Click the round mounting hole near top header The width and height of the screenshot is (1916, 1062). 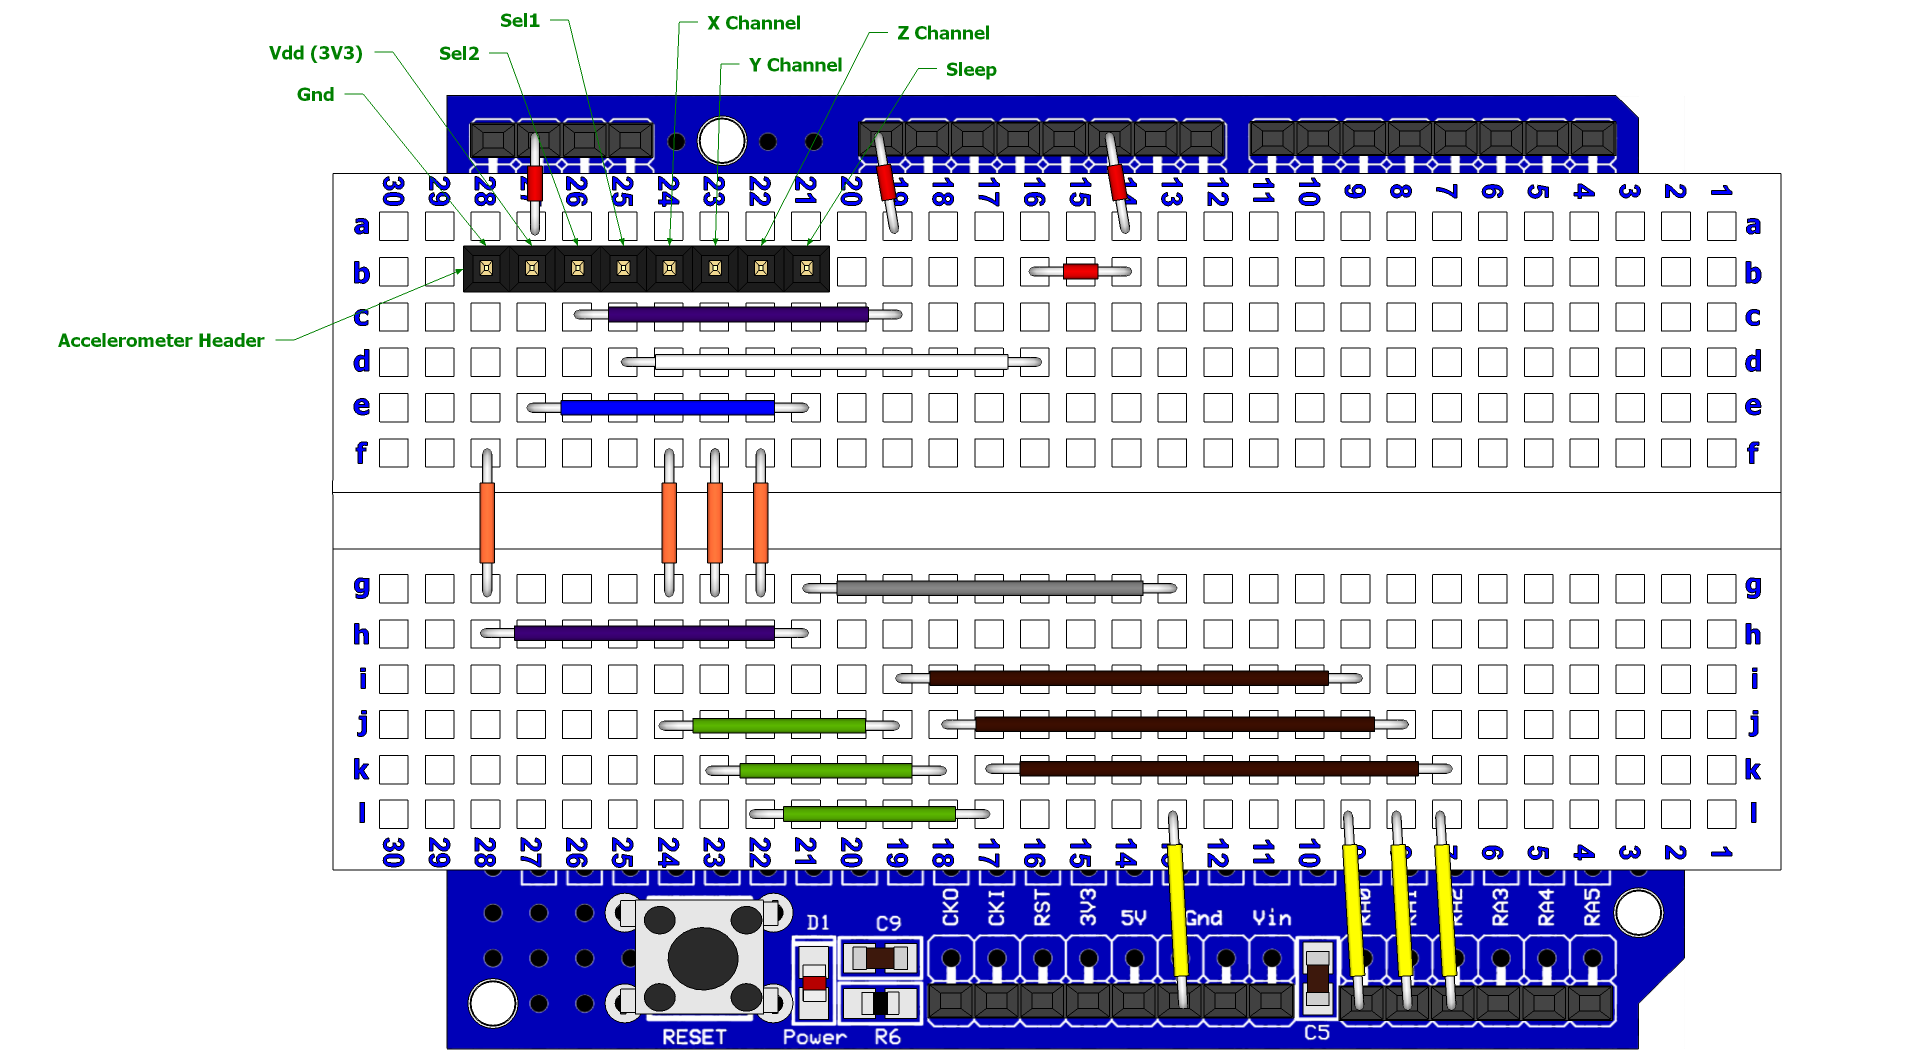722,141
